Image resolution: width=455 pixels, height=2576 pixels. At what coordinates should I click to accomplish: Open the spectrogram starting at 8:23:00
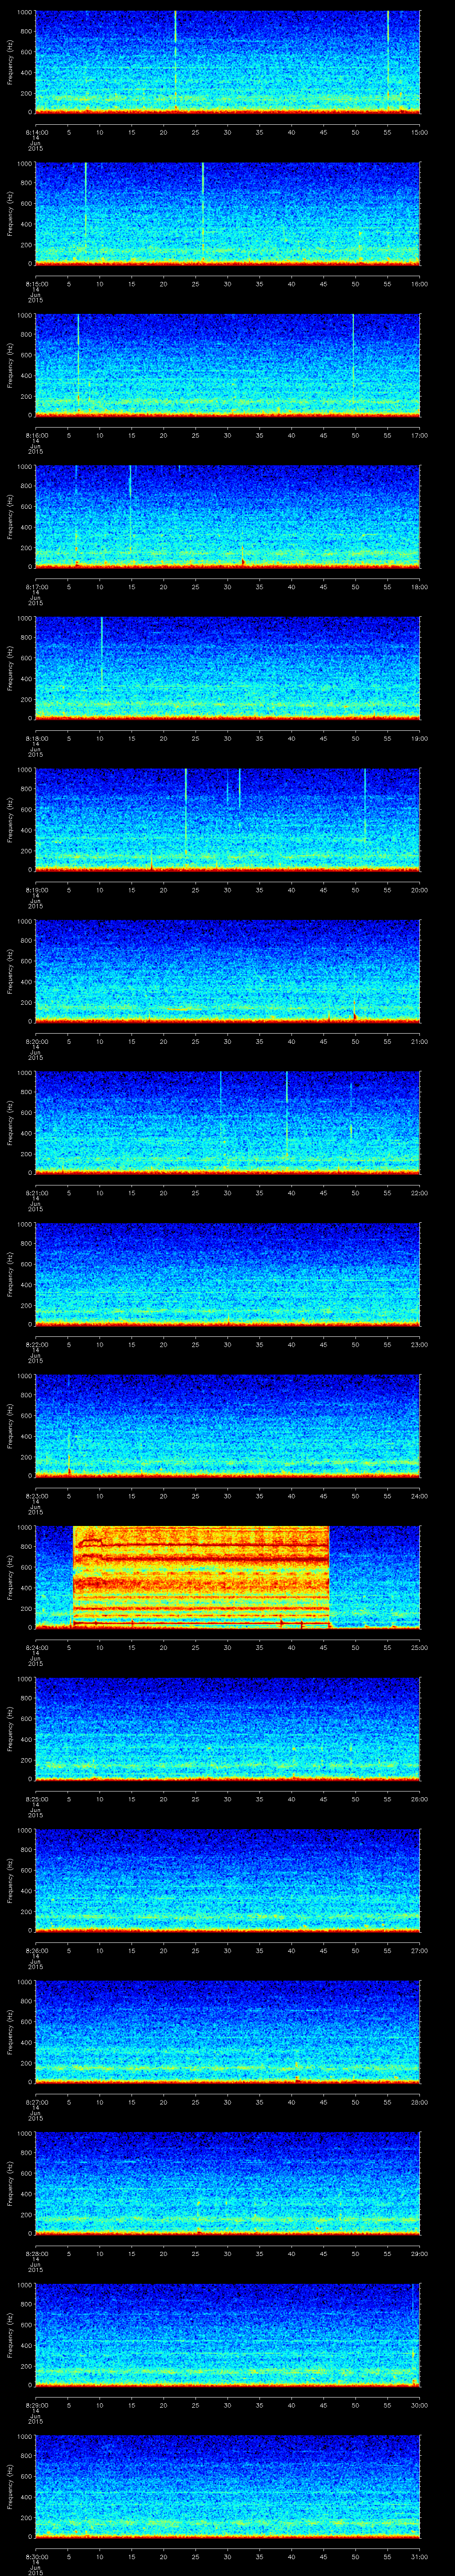(227, 1425)
